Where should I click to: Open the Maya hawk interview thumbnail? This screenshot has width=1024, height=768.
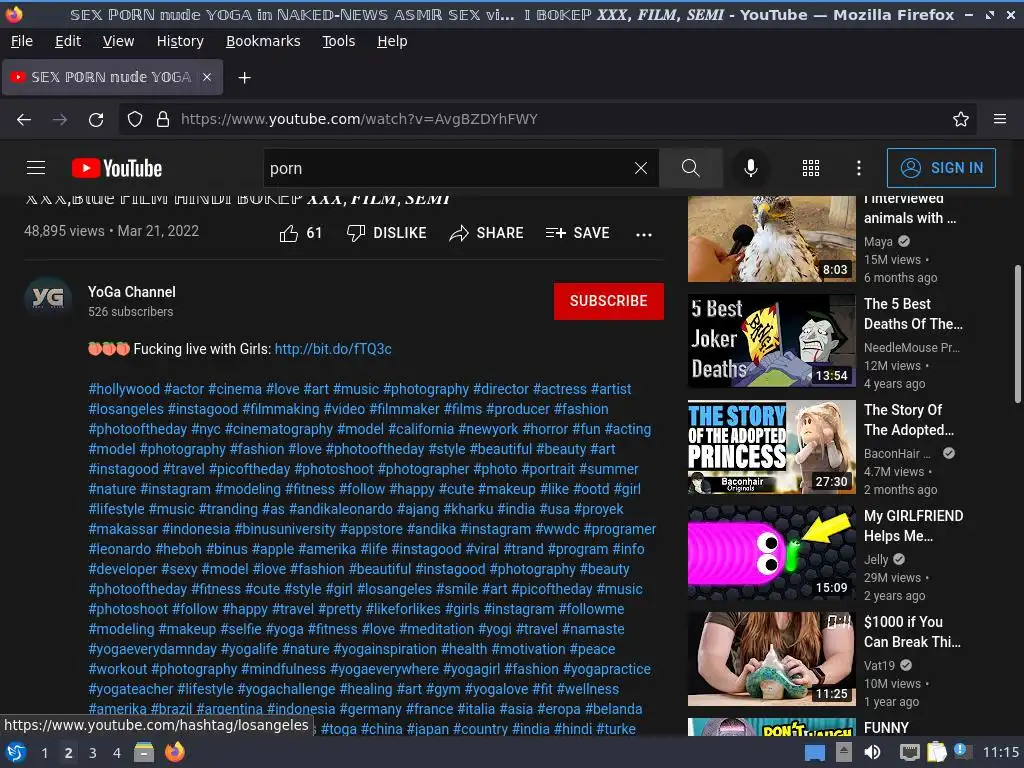(771, 239)
